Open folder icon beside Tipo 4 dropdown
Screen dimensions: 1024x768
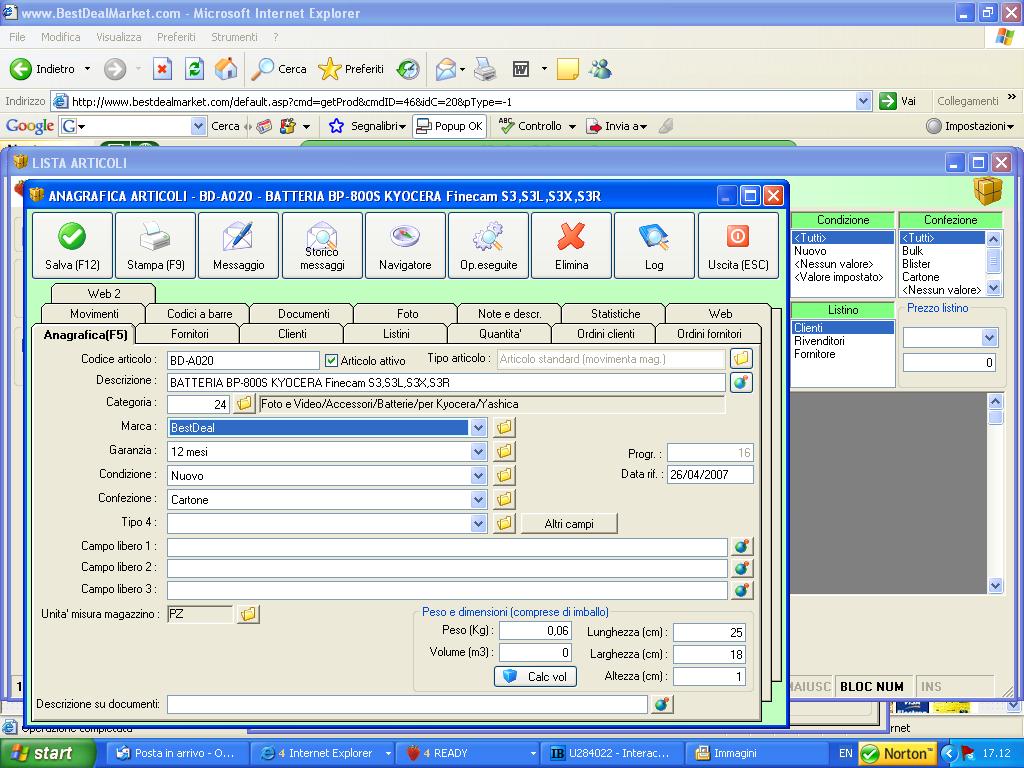pos(504,523)
